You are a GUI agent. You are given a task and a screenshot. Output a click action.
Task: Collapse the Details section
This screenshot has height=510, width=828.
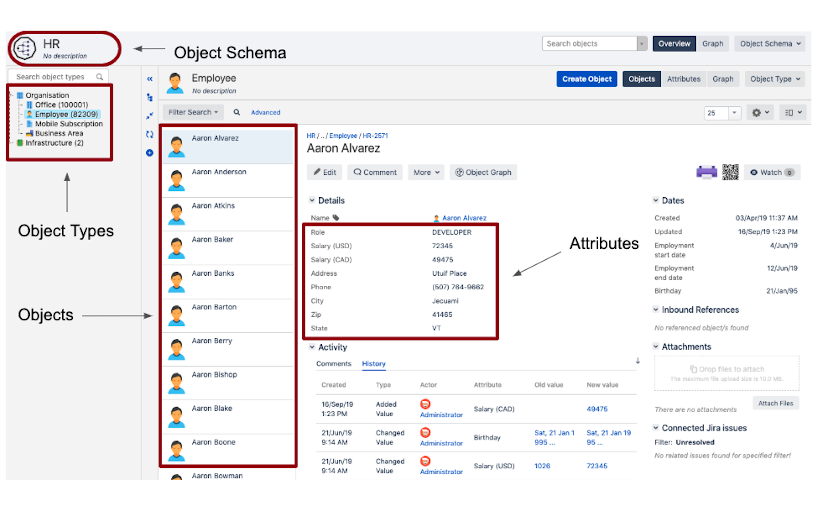pos(312,201)
